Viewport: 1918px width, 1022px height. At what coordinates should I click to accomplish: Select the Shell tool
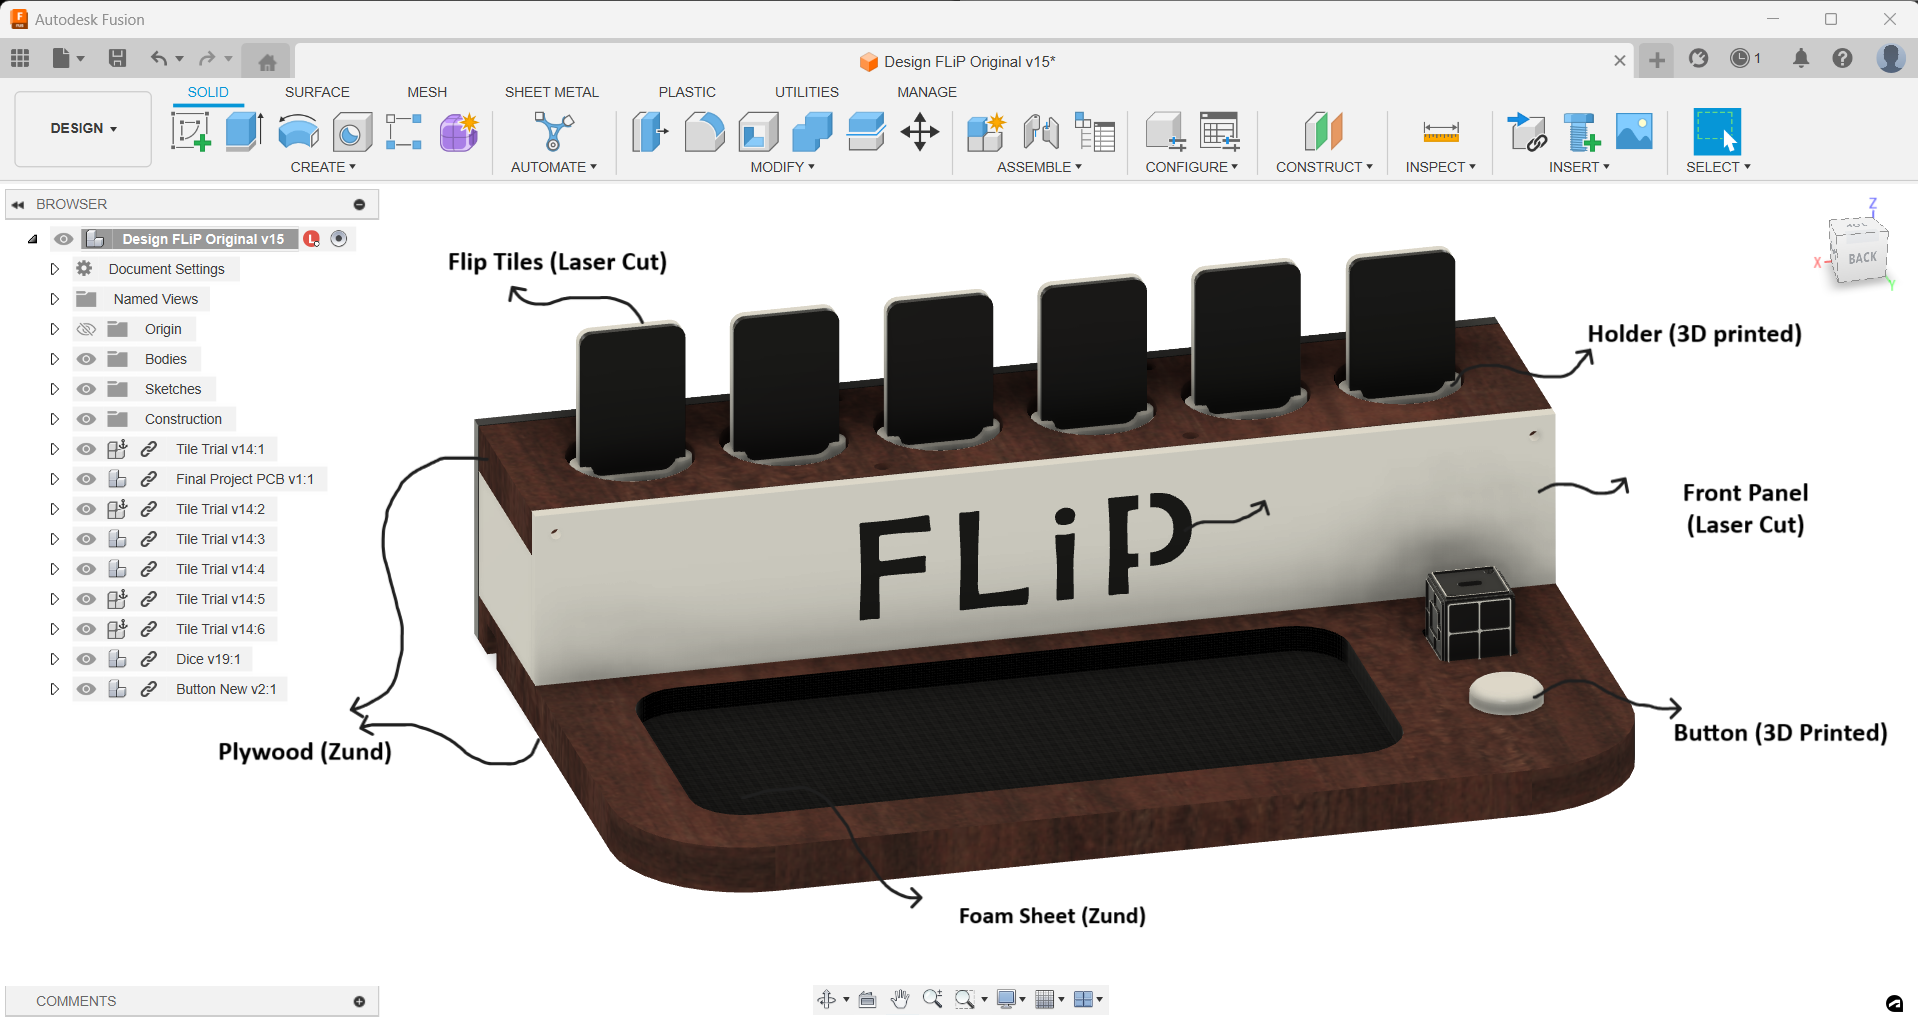(x=759, y=132)
